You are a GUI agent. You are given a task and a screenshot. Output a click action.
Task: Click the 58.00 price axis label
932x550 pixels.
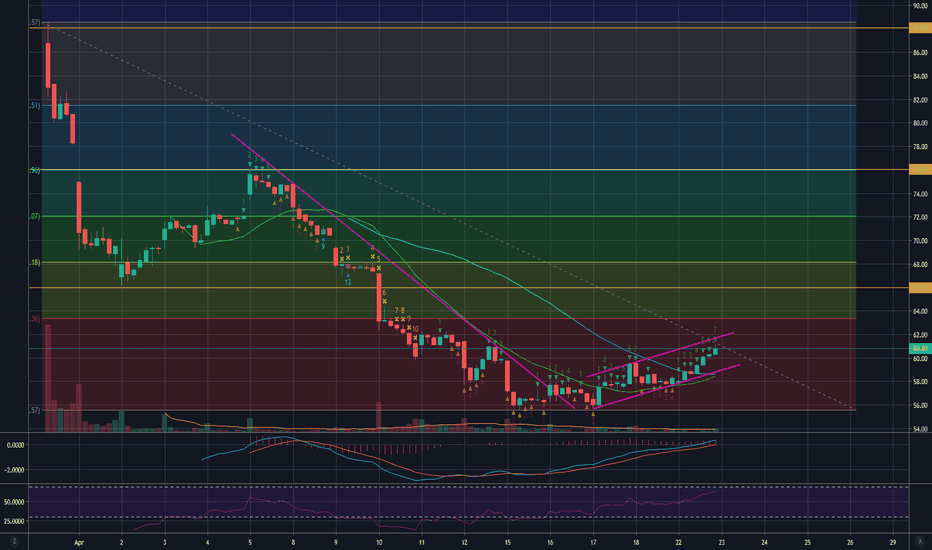tap(920, 382)
